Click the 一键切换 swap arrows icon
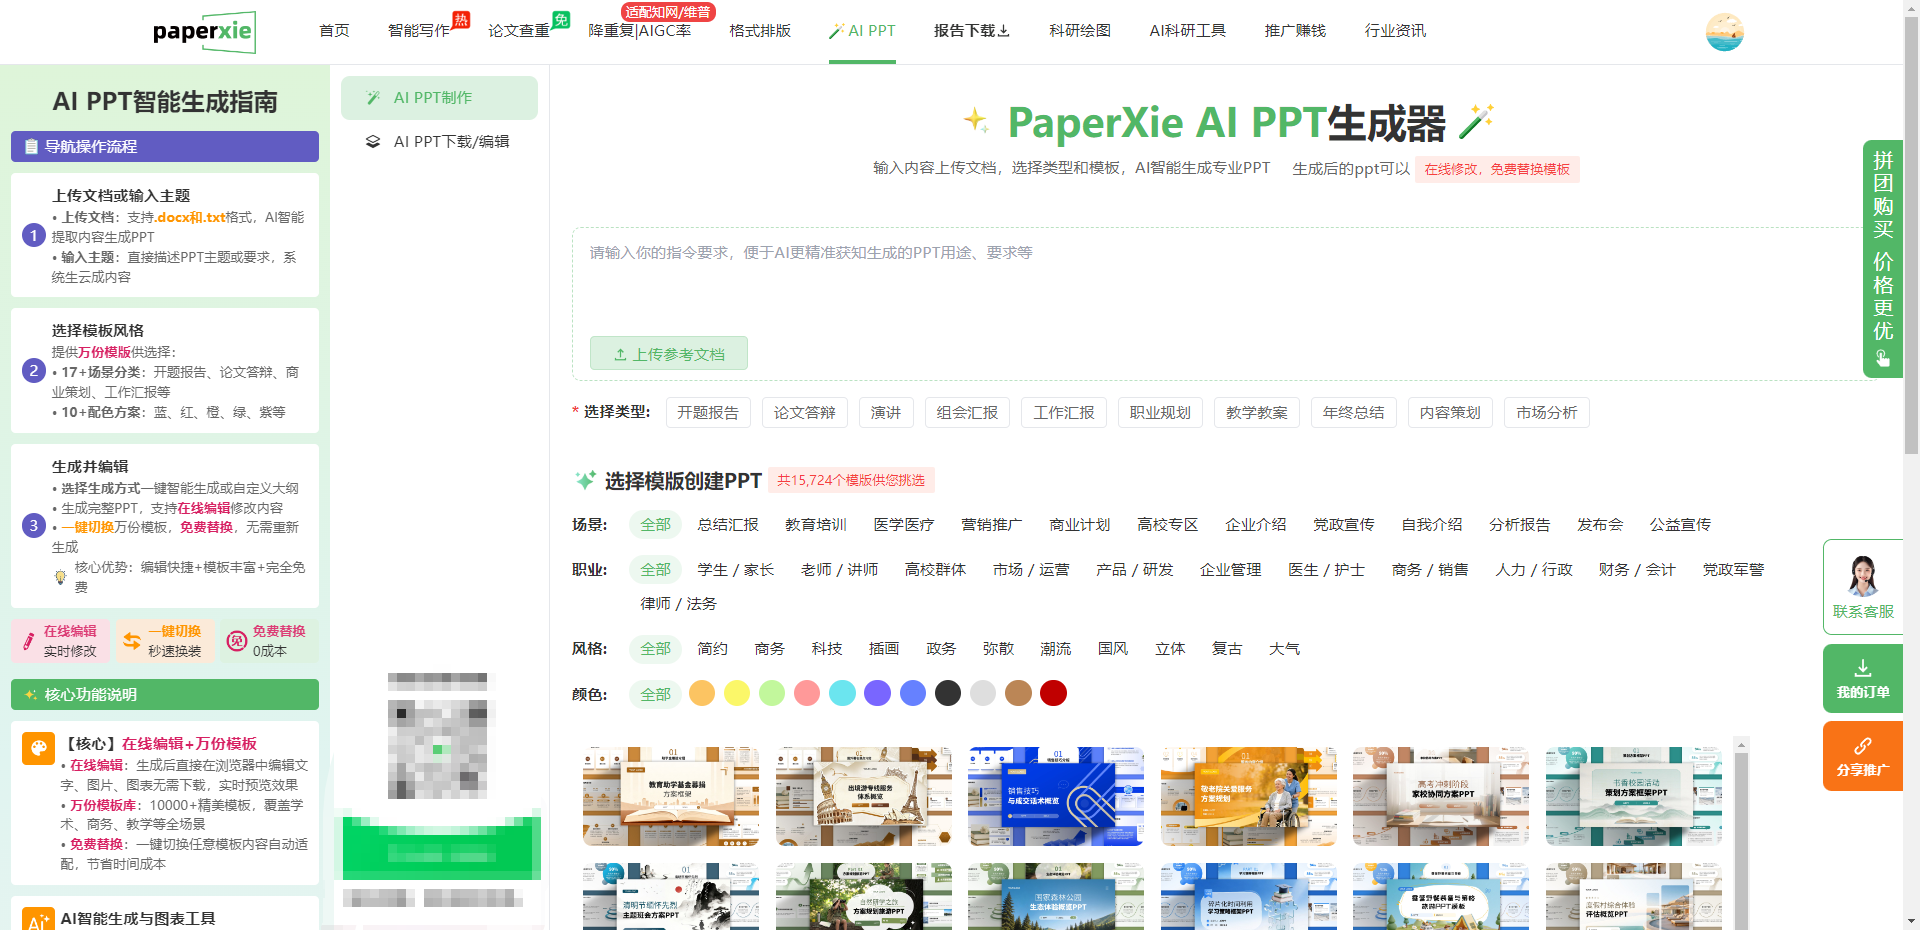This screenshot has width=1920, height=930. pos(132,641)
